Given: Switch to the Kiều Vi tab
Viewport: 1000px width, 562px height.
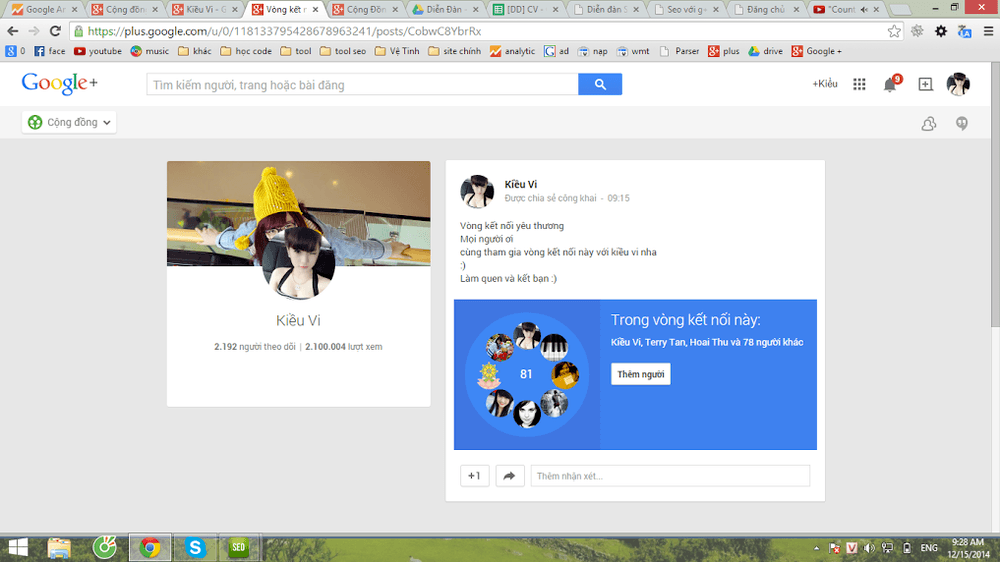Looking at the screenshot, I should tap(205, 10).
